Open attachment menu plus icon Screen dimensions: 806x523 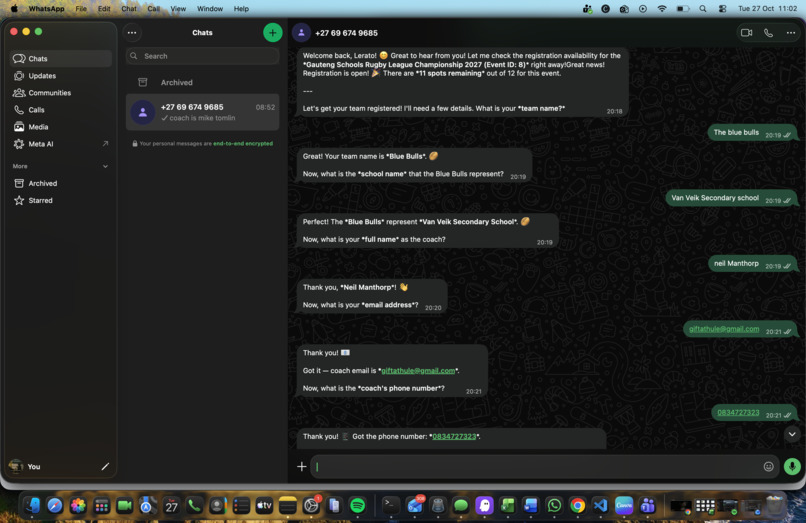pos(302,466)
